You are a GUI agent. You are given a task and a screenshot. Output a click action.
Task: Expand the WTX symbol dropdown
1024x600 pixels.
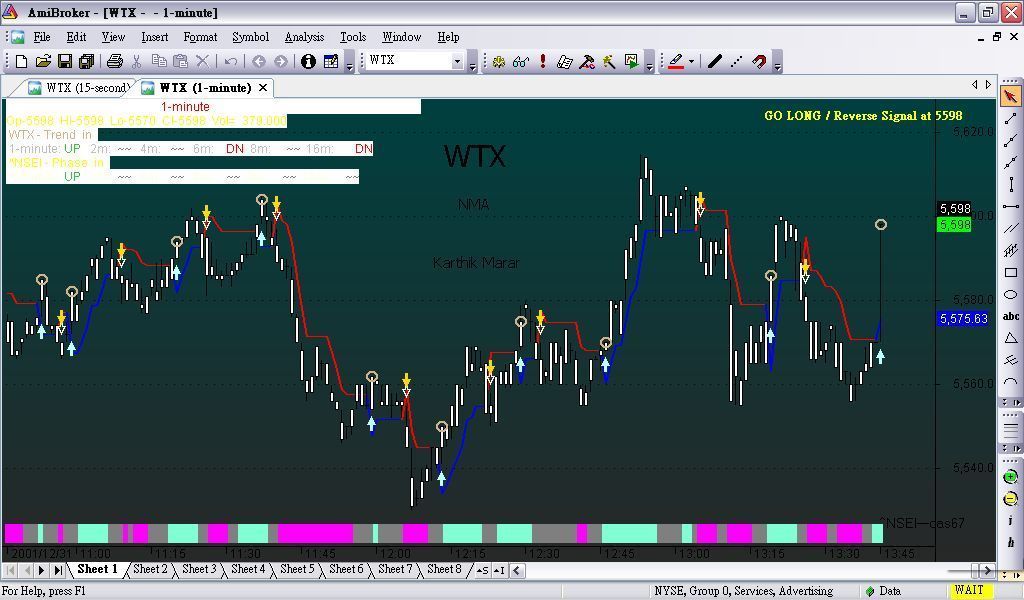pos(457,61)
